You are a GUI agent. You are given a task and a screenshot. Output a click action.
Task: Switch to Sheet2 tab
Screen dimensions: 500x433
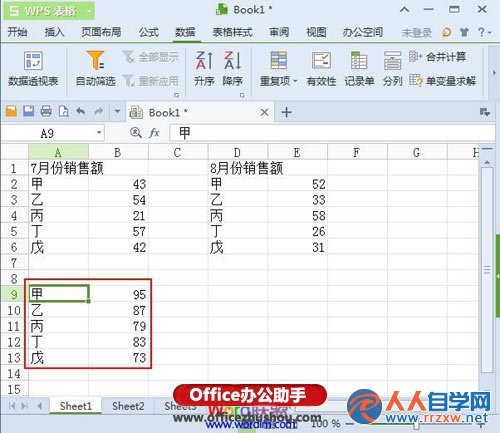(x=128, y=406)
